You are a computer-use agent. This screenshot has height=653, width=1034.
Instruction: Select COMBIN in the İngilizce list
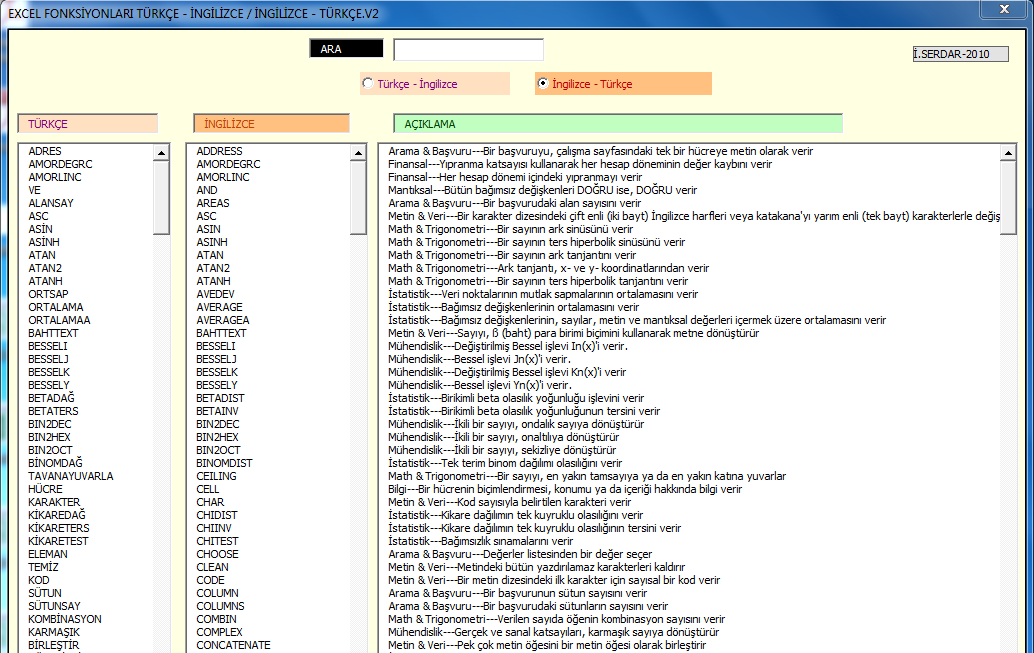pyautogui.click(x=216, y=619)
